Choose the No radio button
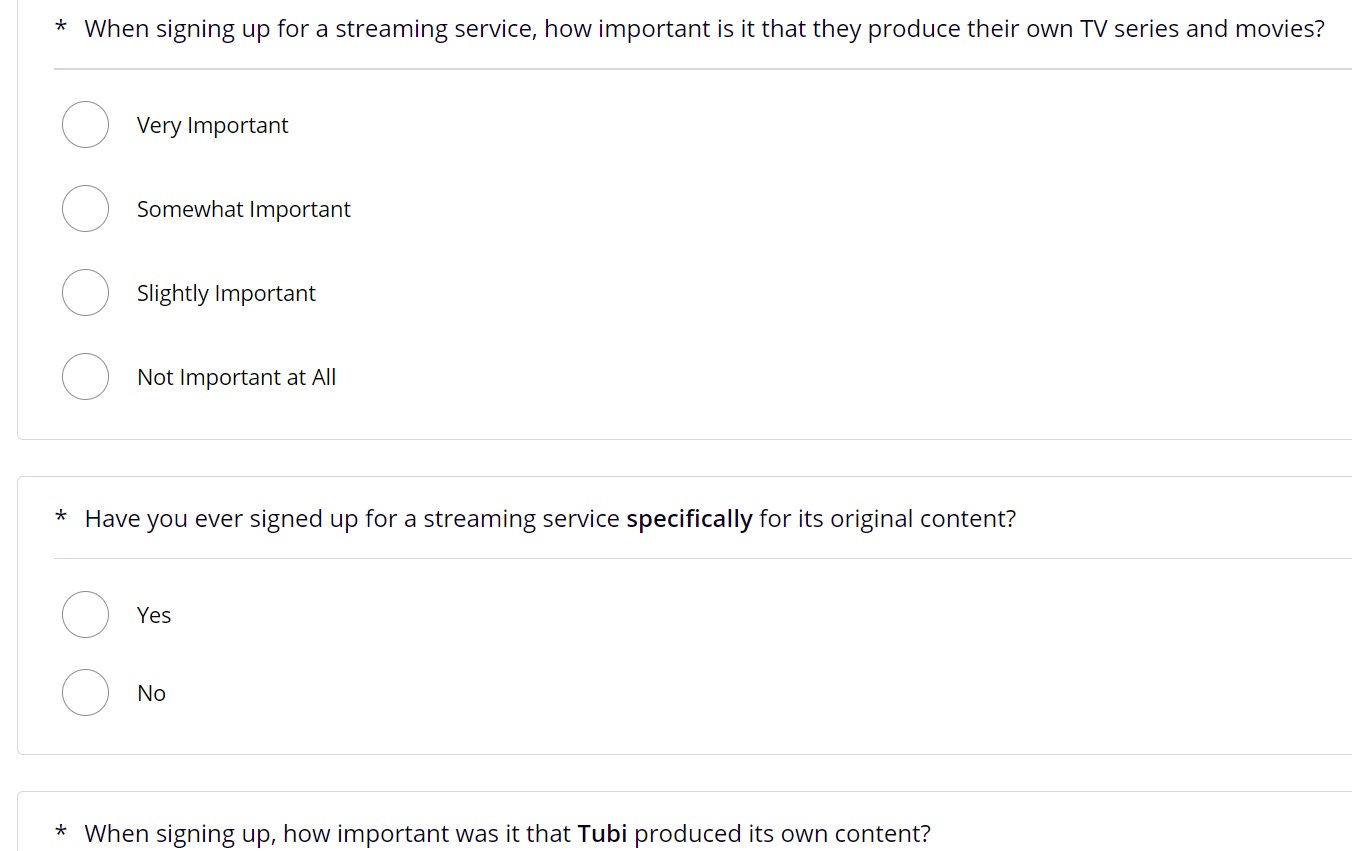 pos(85,693)
